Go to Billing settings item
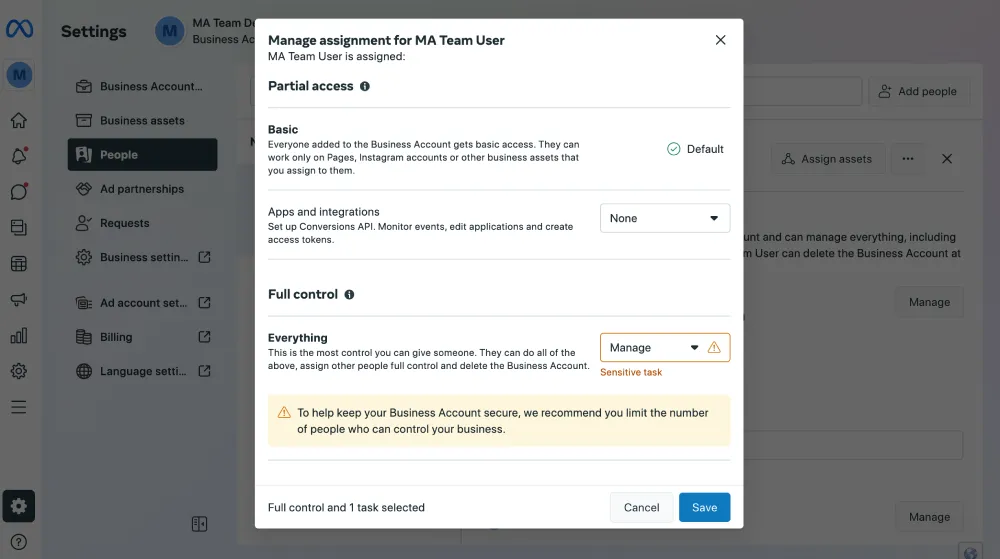The width and height of the screenshot is (1000, 559). point(116,337)
